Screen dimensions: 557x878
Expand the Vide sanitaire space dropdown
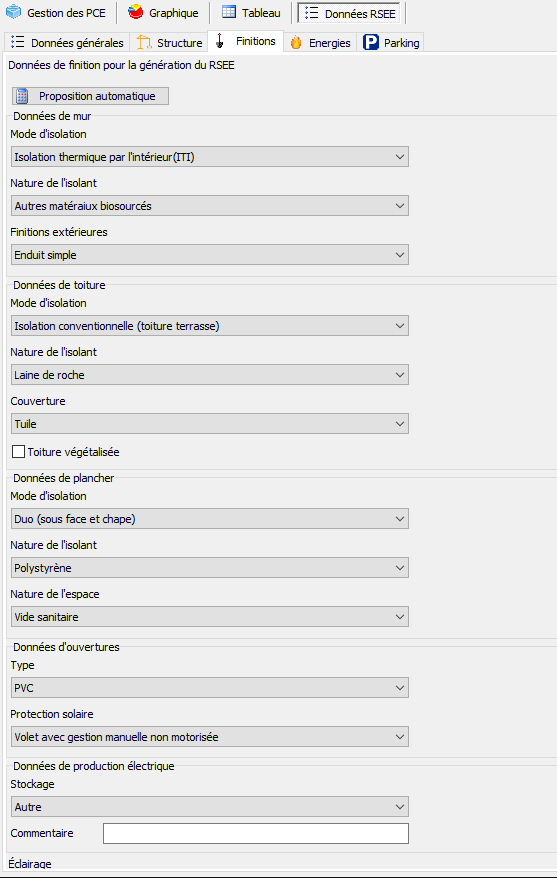(210, 617)
